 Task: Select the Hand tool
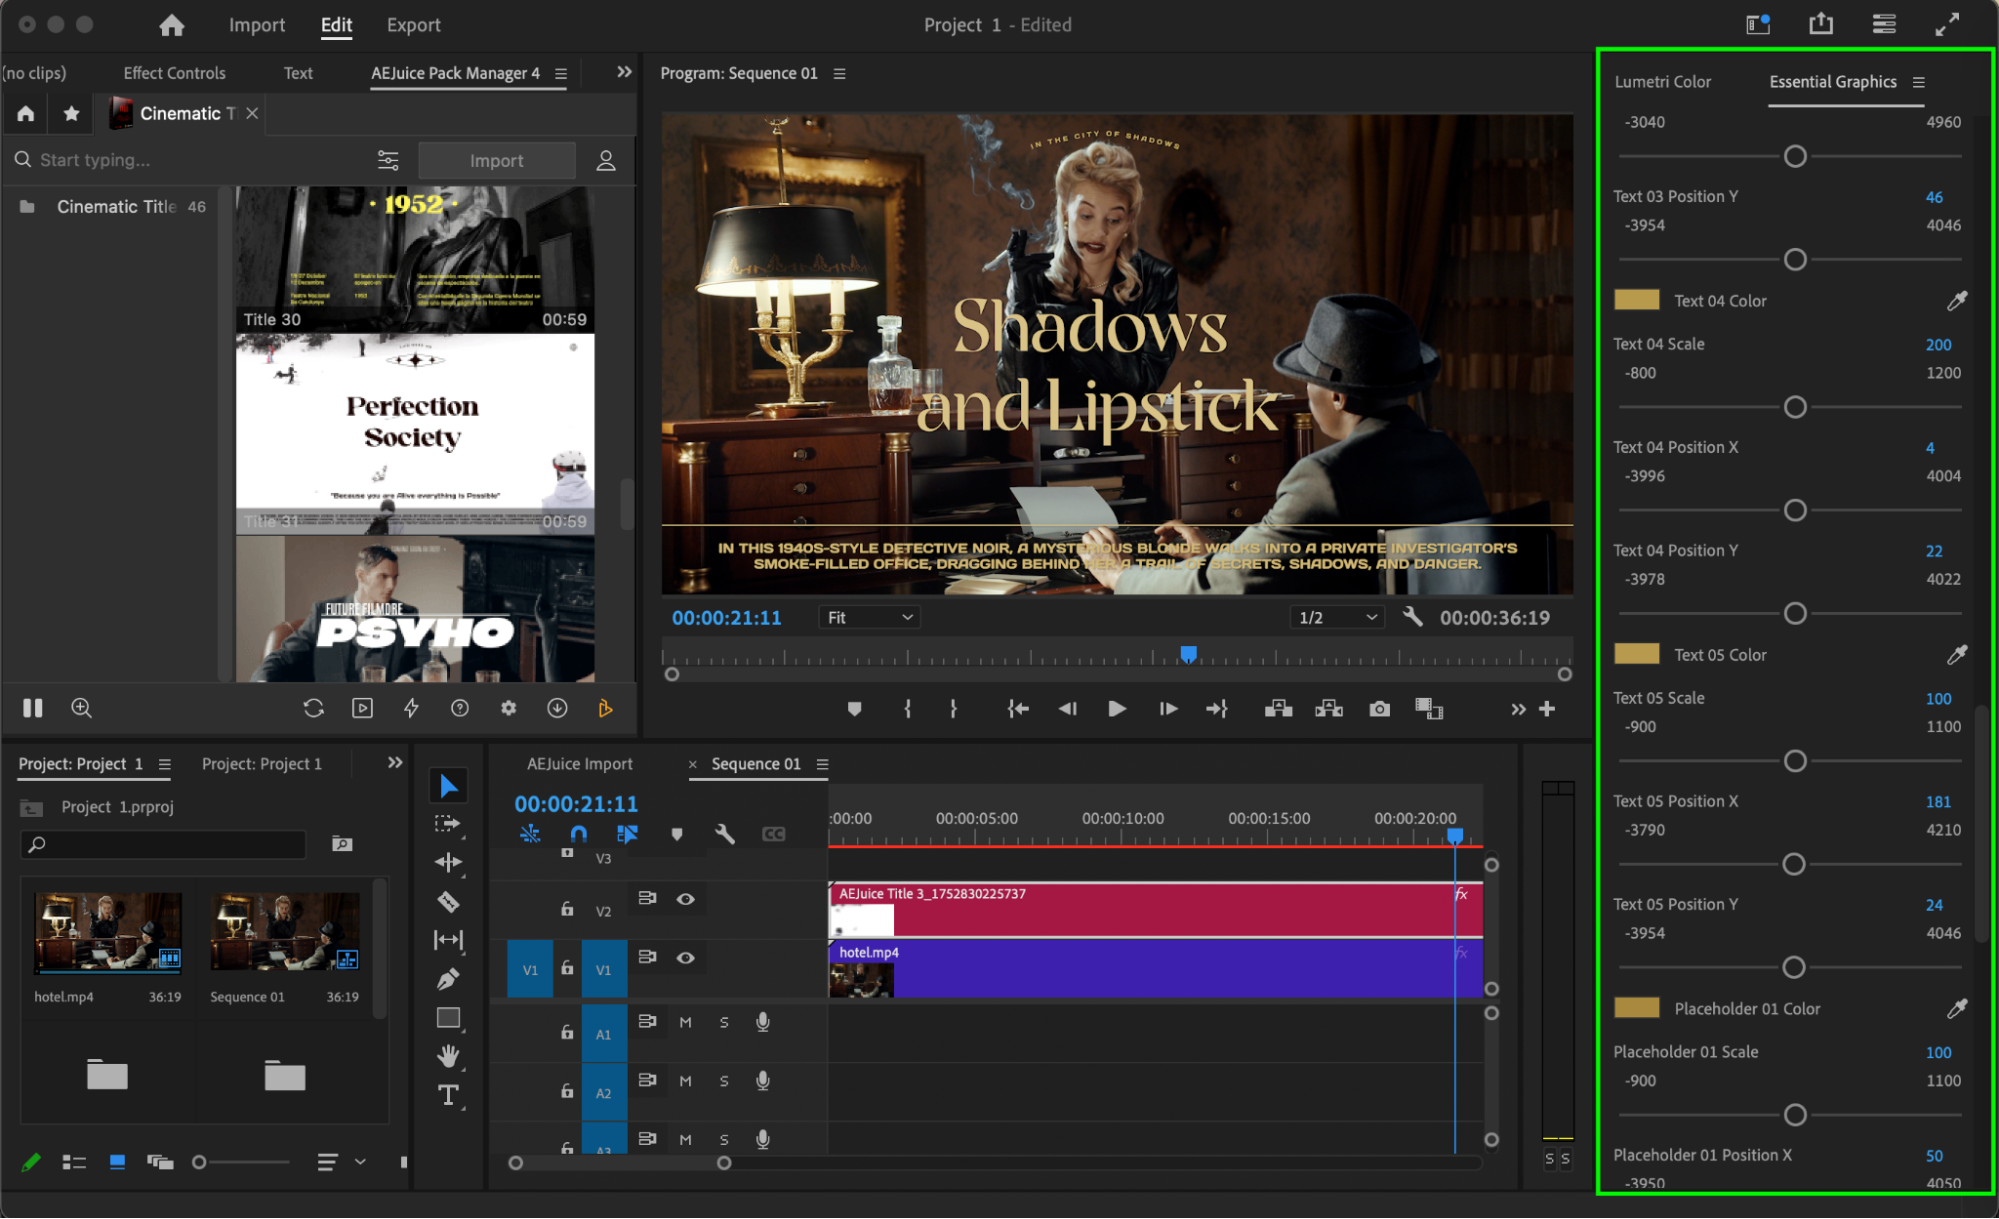coord(448,1056)
